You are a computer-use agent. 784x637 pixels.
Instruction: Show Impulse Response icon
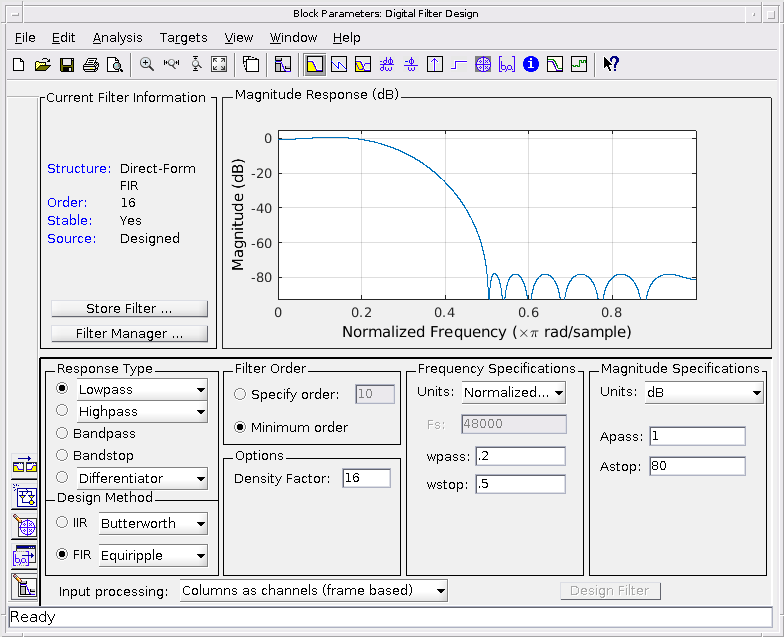(x=434, y=64)
